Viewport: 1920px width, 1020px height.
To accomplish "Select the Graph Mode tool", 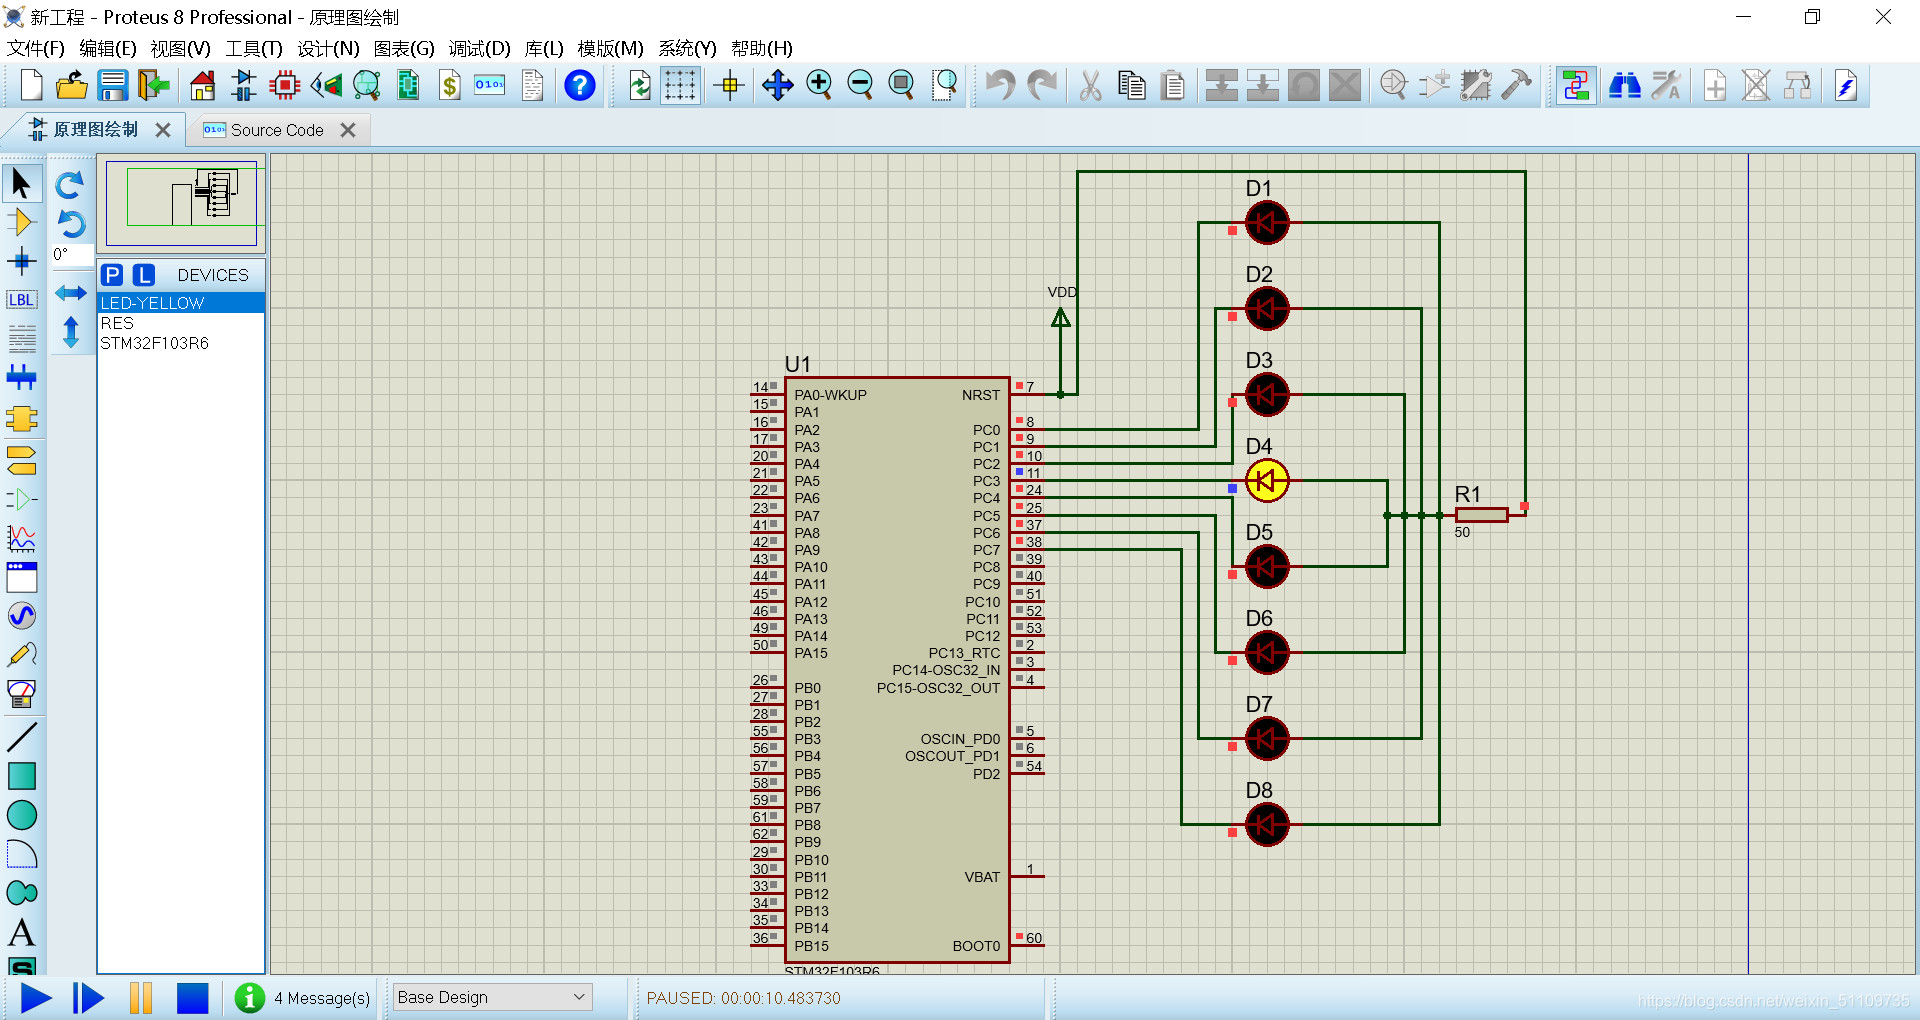I will 21,539.
